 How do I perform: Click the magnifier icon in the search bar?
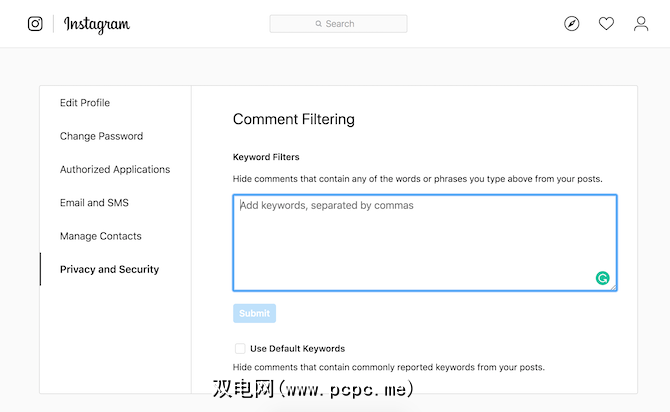[x=319, y=24]
